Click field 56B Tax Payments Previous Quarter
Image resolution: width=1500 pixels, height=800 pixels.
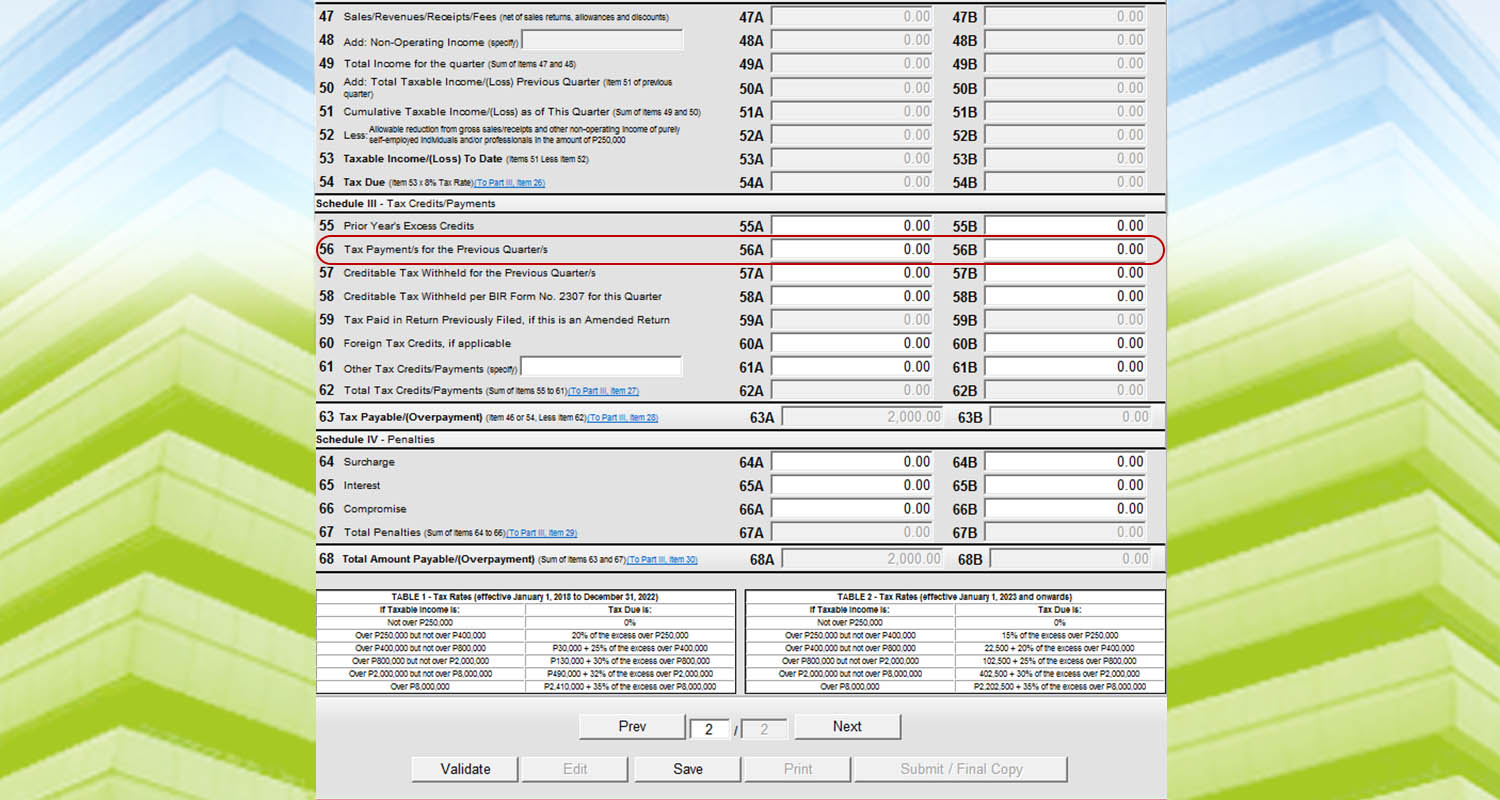[x=1066, y=249]
